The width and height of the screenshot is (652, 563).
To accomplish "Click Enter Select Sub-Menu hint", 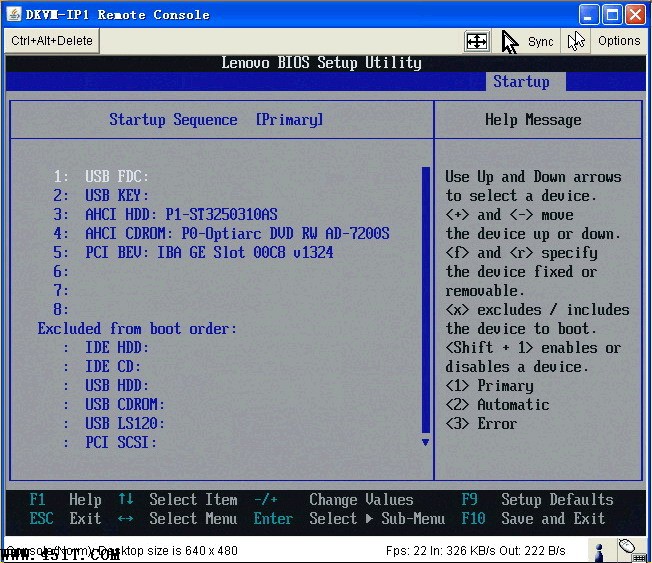I will point(349,519).
